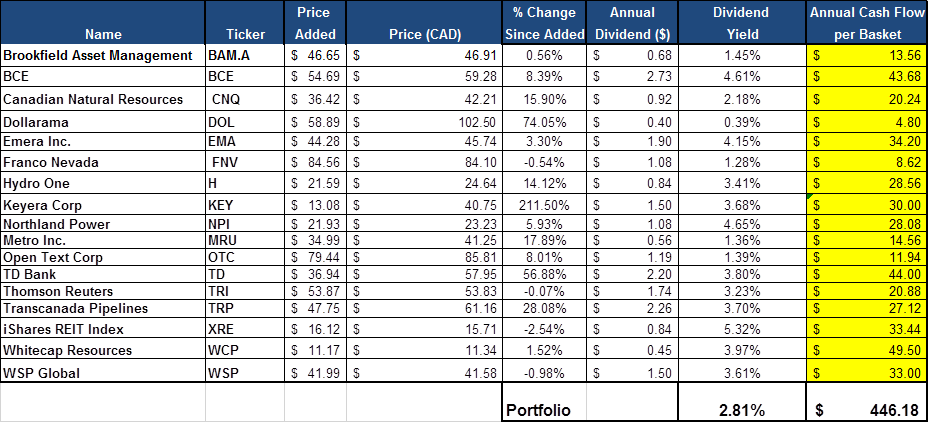
Task: Select the Price Added header cell
Action: click(x=315, y=23)
